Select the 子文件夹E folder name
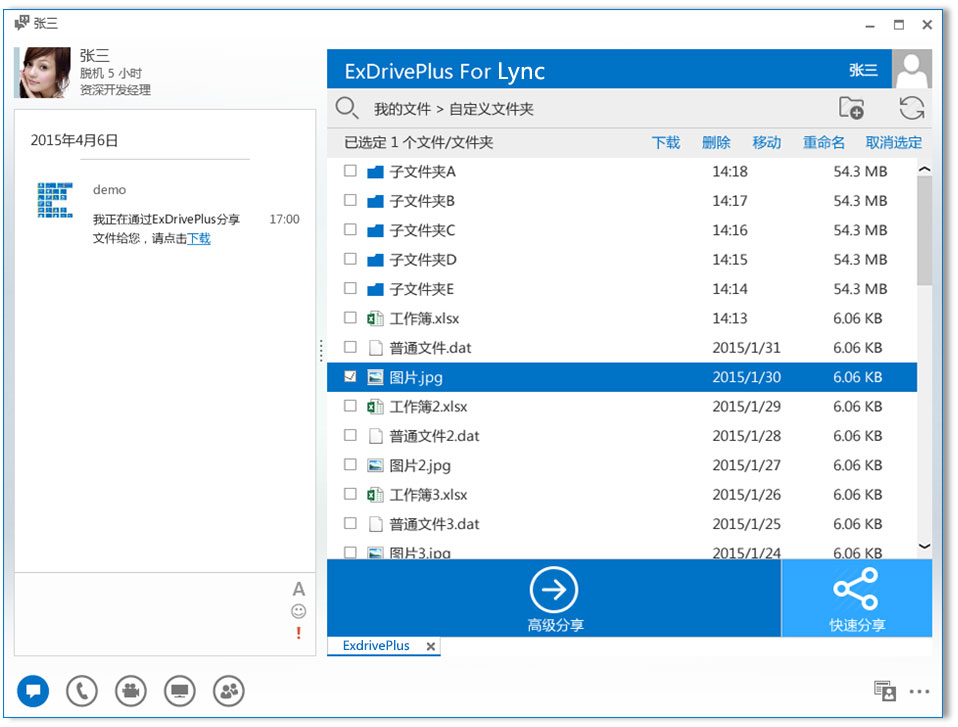This screenshot has height=727, width=958. coord(422,289)
